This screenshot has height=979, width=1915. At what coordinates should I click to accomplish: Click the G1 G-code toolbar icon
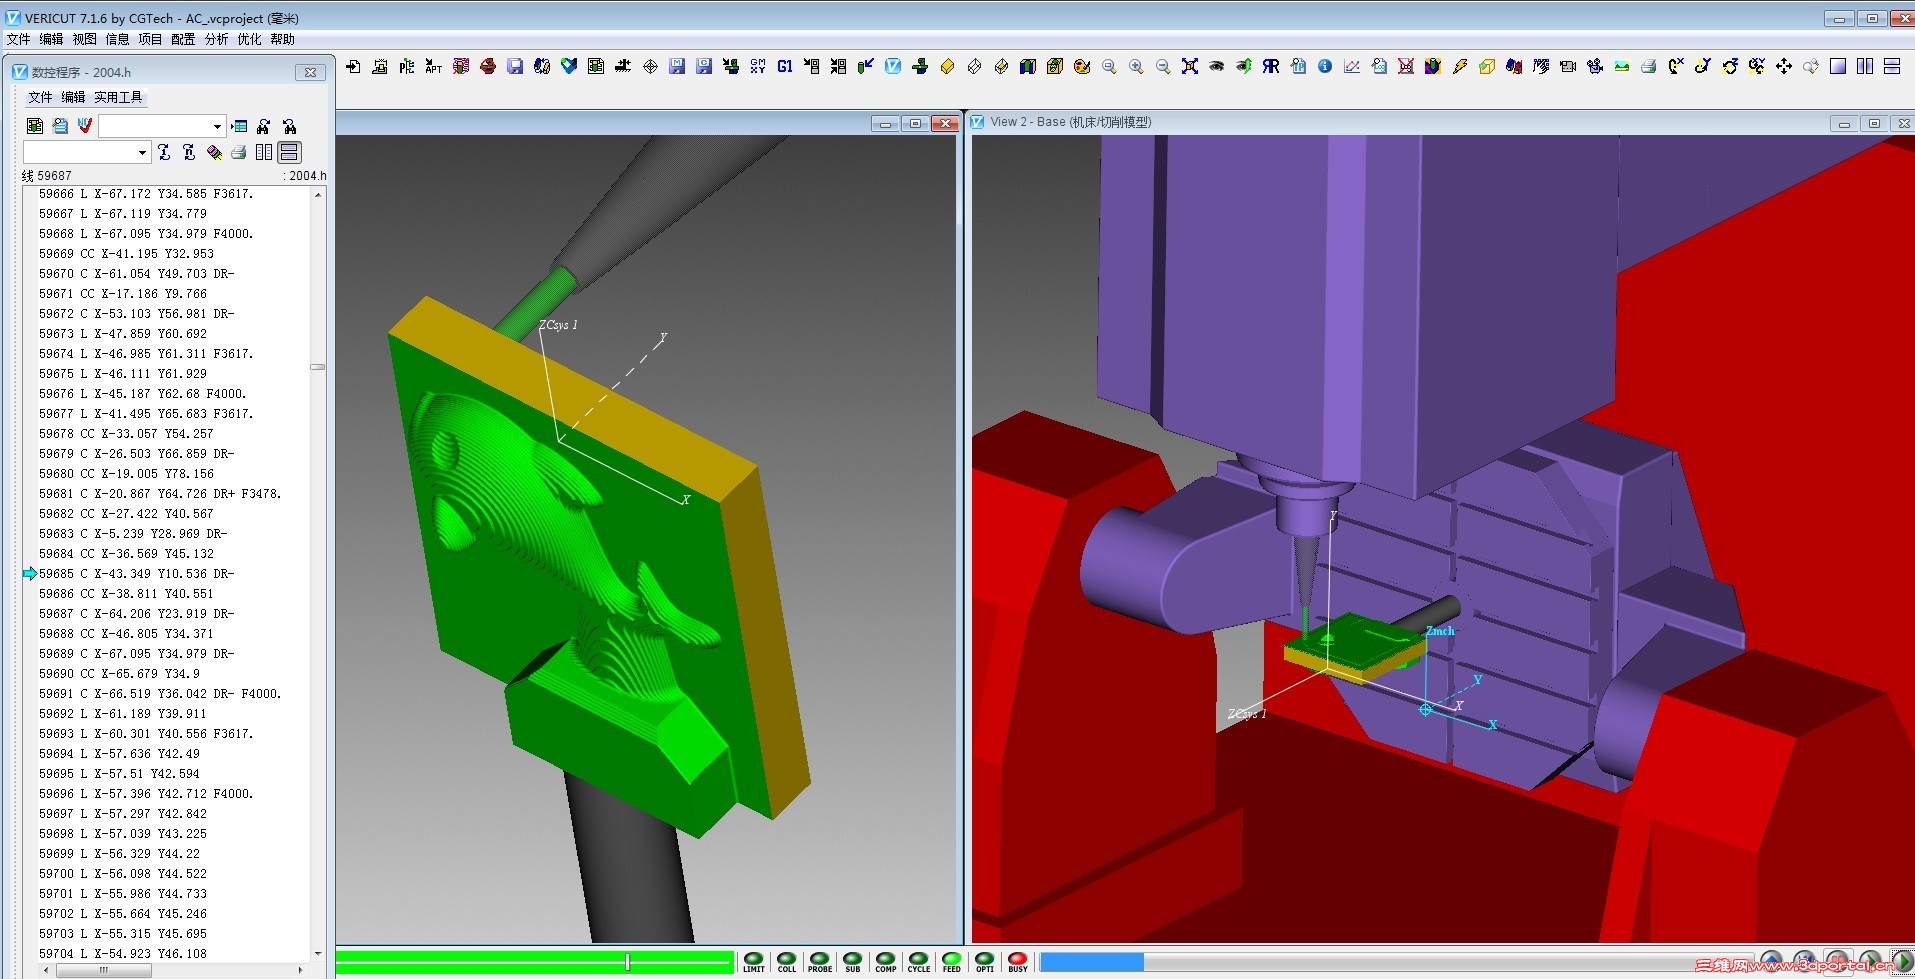coord(785,66)
